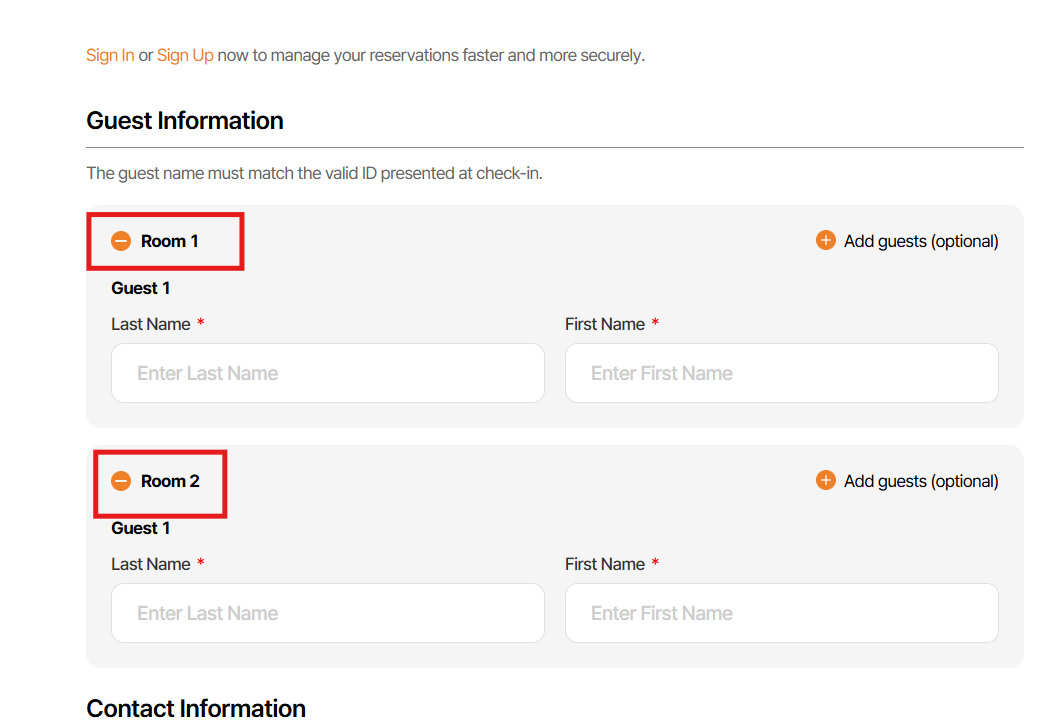
Task: Click the Room 1 section title text
Action: click(x=170, y=241)
